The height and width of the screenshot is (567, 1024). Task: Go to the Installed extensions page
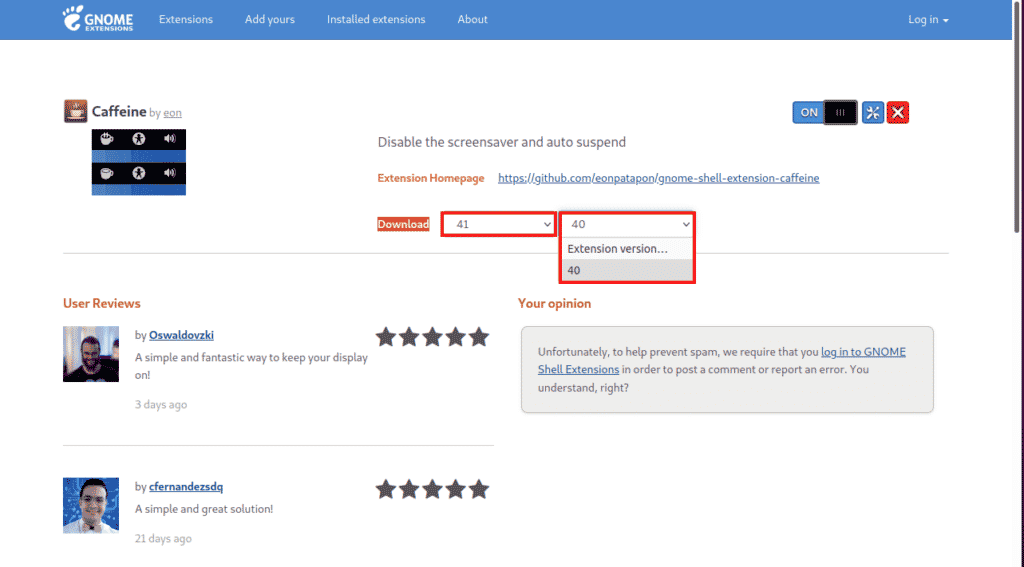(x=375, y=20)
